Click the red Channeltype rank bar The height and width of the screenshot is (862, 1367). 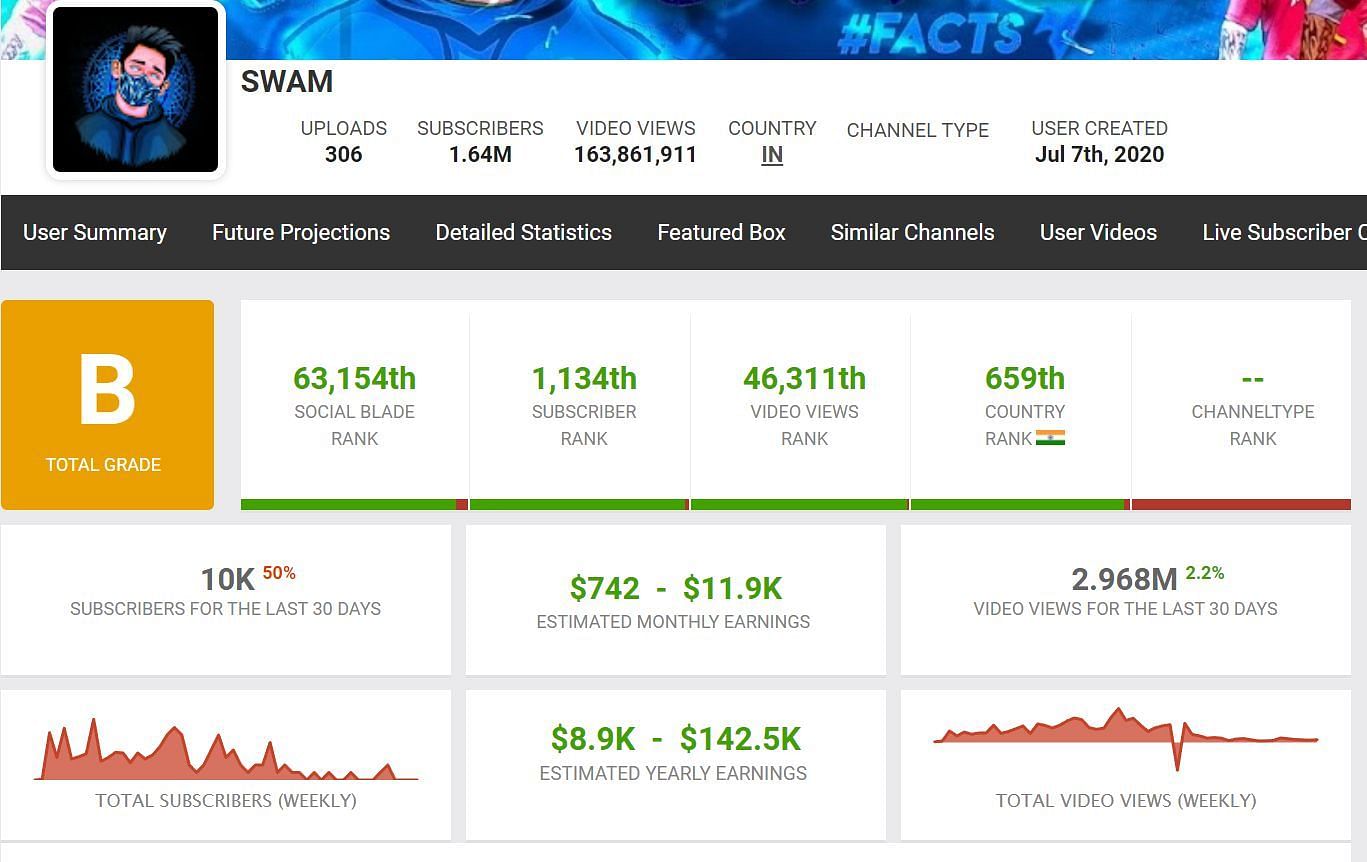tap(1241, 505)
